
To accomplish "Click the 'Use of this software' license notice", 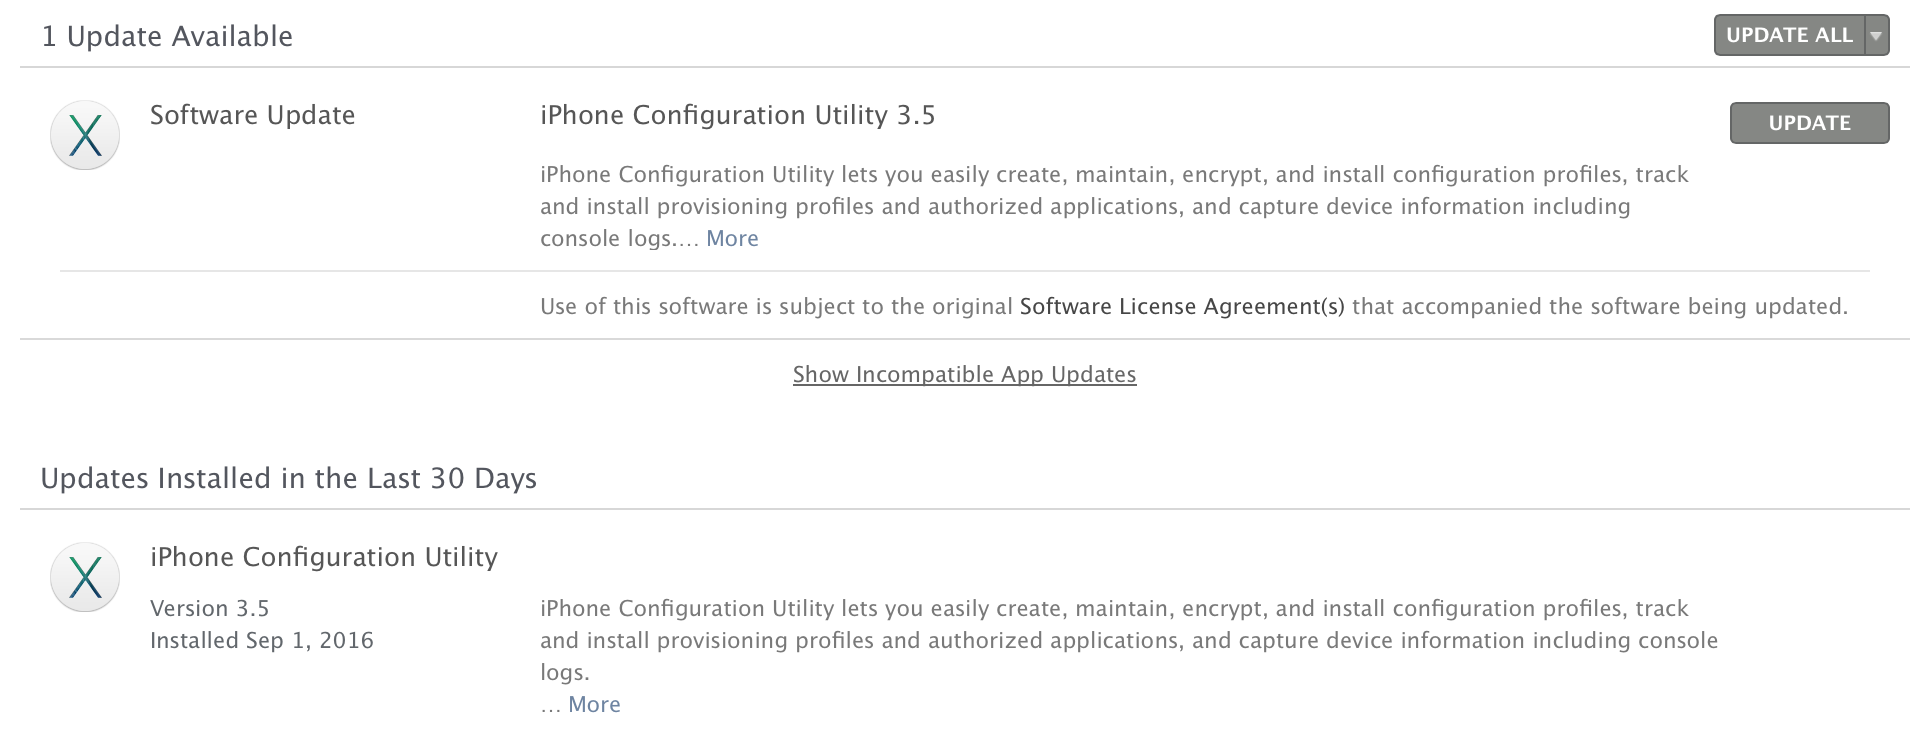I will (x=775, y=307).
